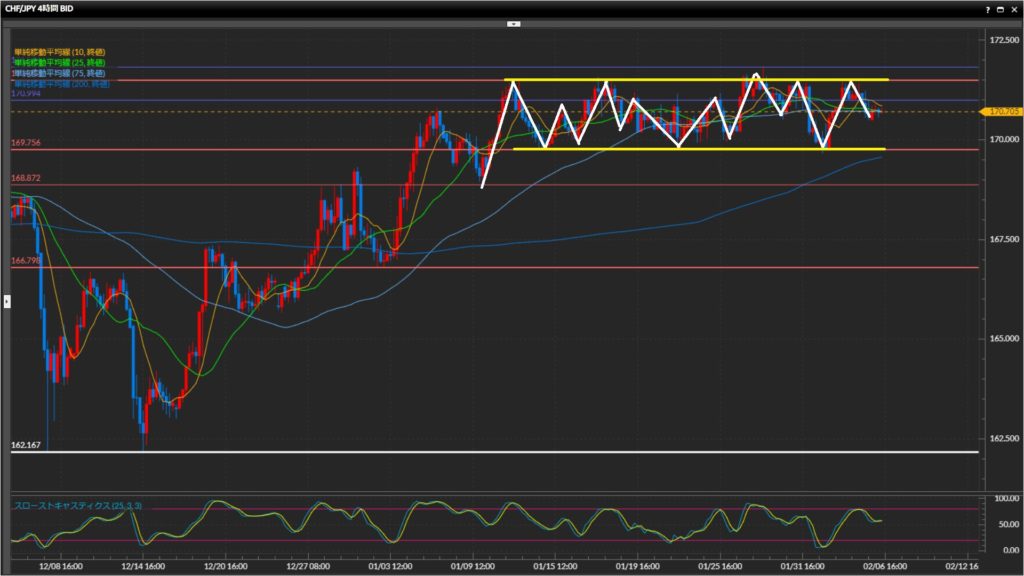The height and width of the screenshot is (576, 1024).
Task: Select the 166.798 horizontal line label
Action: click(26, 260)
